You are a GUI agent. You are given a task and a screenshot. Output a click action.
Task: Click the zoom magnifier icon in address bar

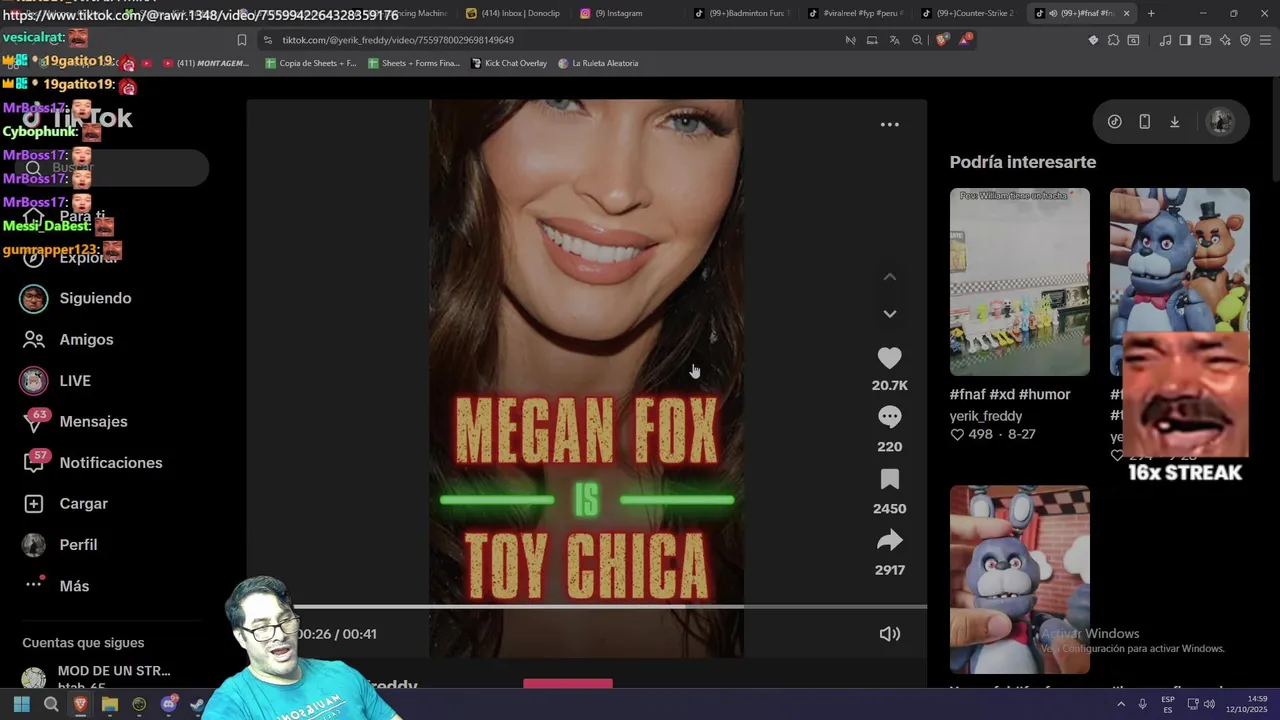tap(917, 40)
